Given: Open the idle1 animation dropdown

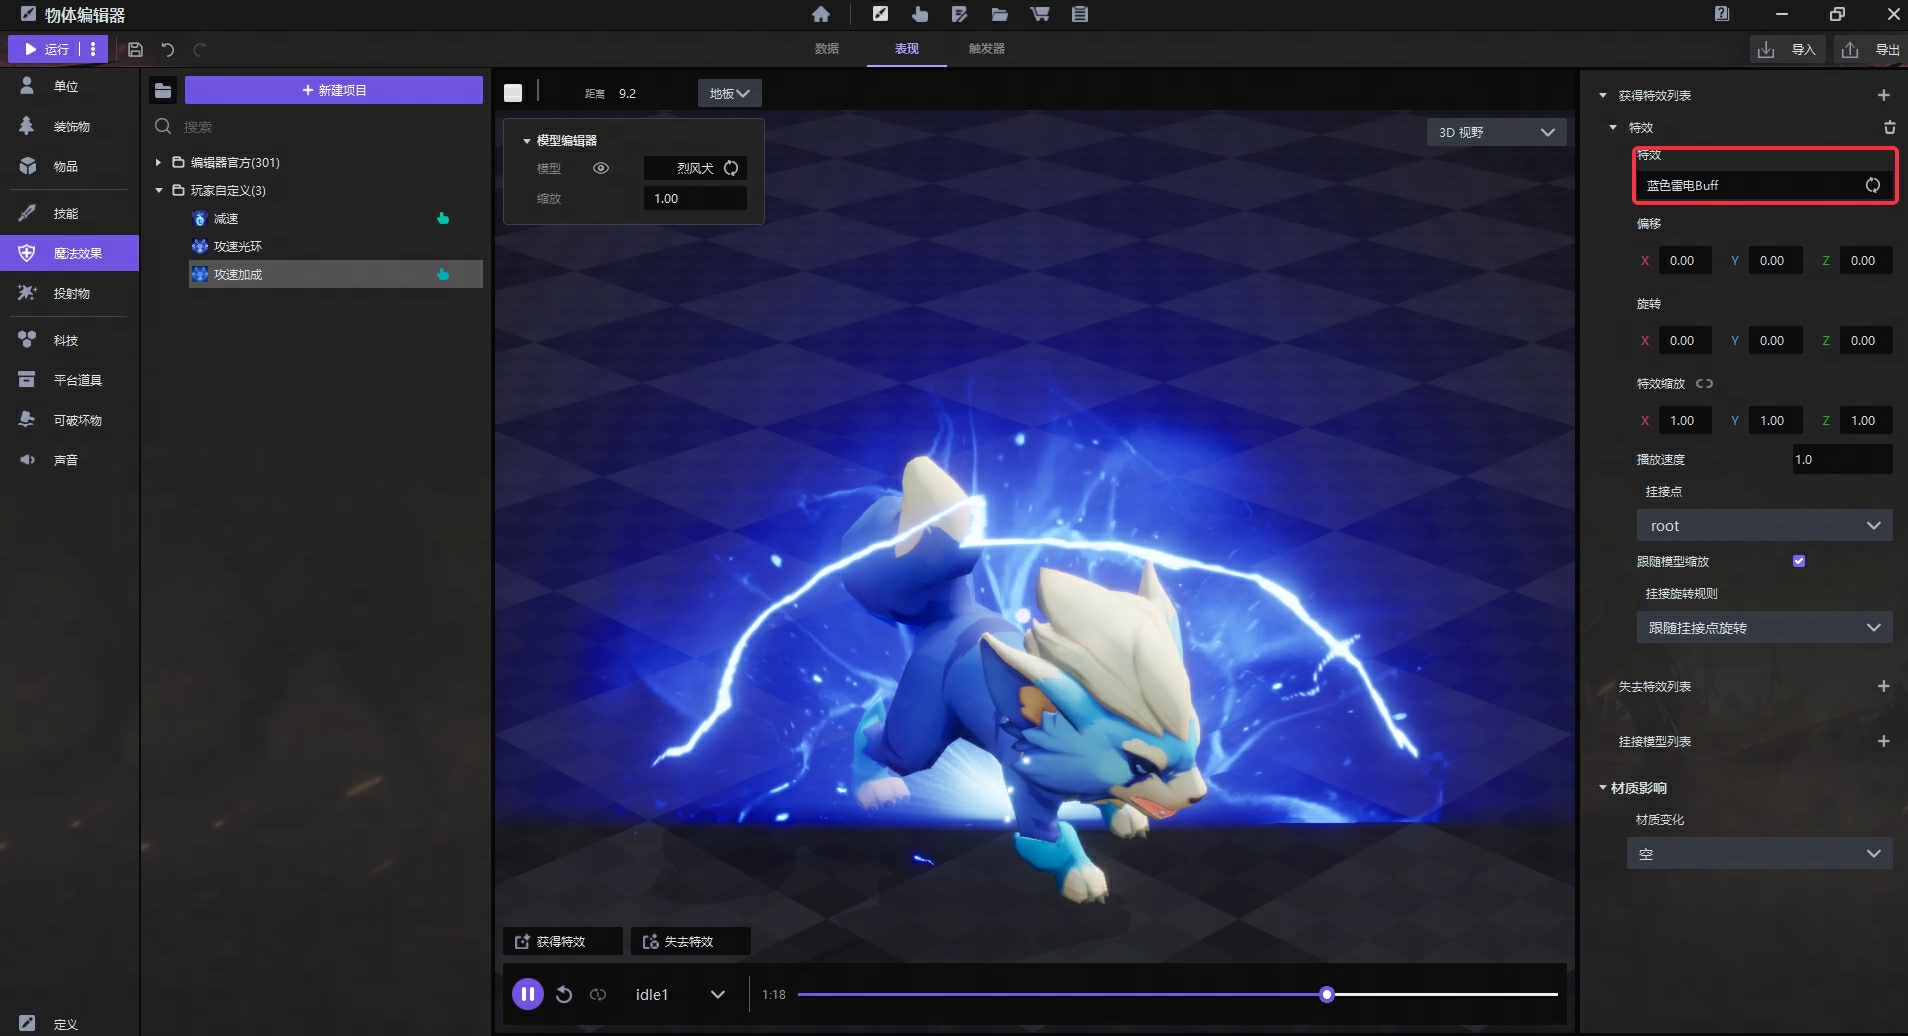Looking at the screenshot, I should click(x=679, y=994).
